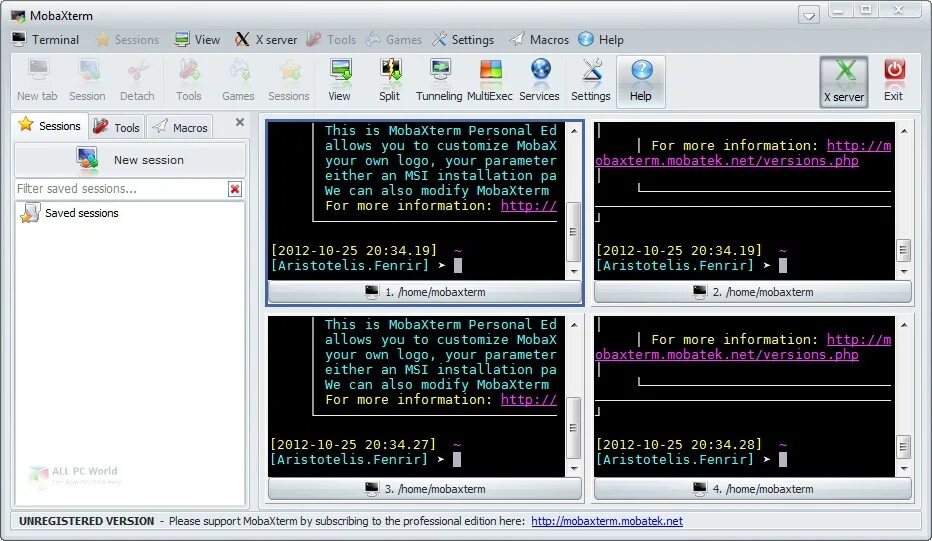Click the Help toolbar icon
Screen dimensions: 932x541
[x=641, y=82]
